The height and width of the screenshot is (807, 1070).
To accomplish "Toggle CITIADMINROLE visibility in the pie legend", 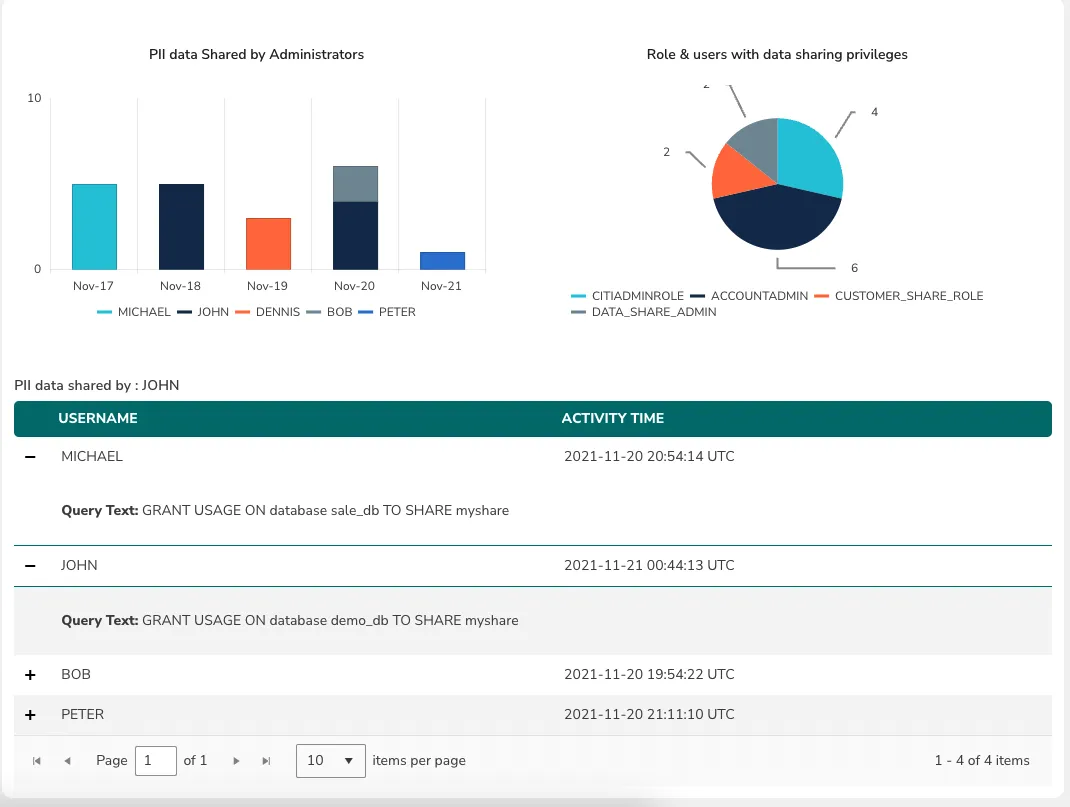I will pyautogui.click(x=579, y=296).
